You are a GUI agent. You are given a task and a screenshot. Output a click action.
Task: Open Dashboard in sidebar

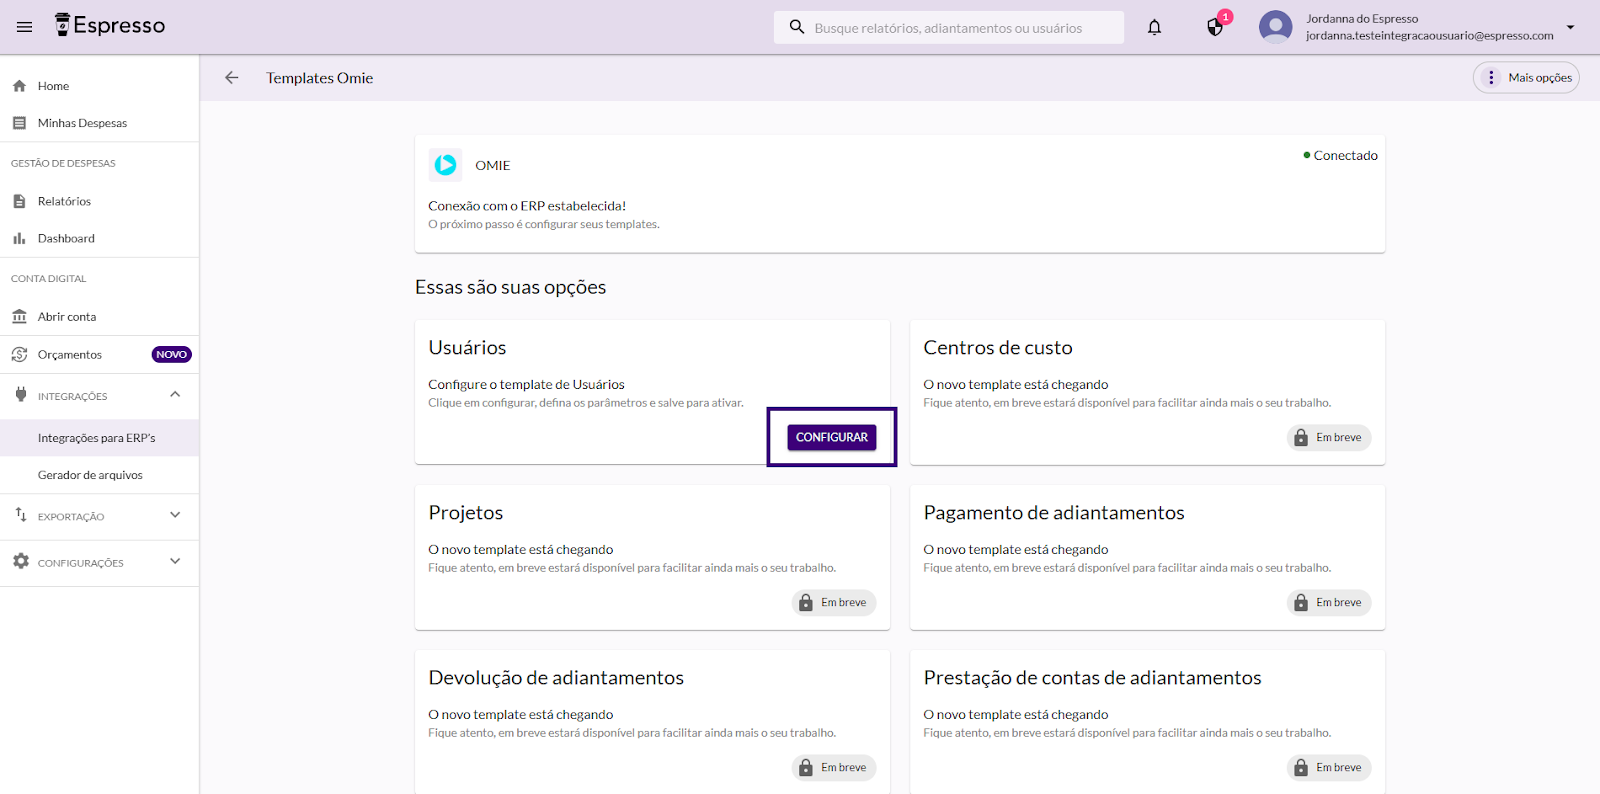pos(99,238)
